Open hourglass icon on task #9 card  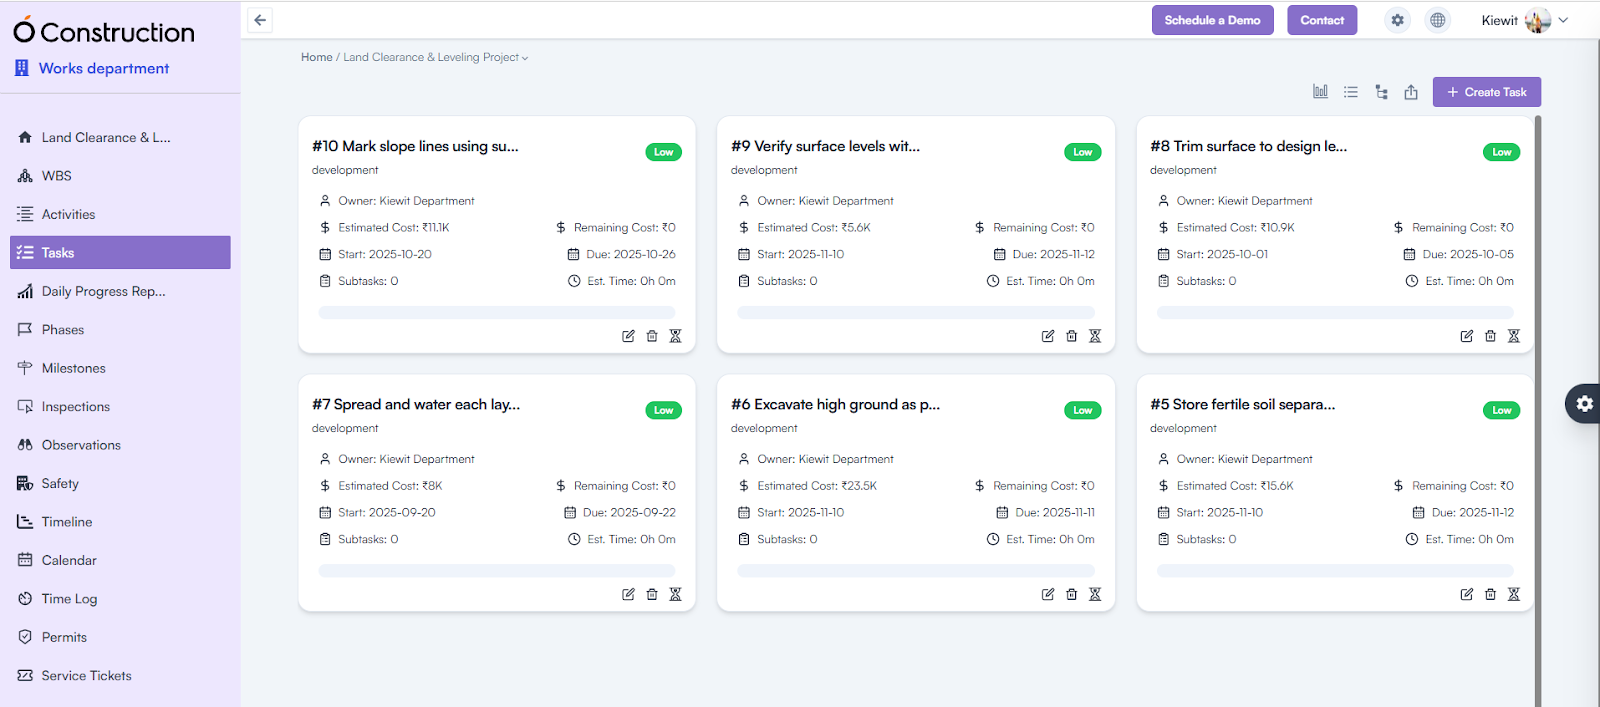[x=1095, y=336]
